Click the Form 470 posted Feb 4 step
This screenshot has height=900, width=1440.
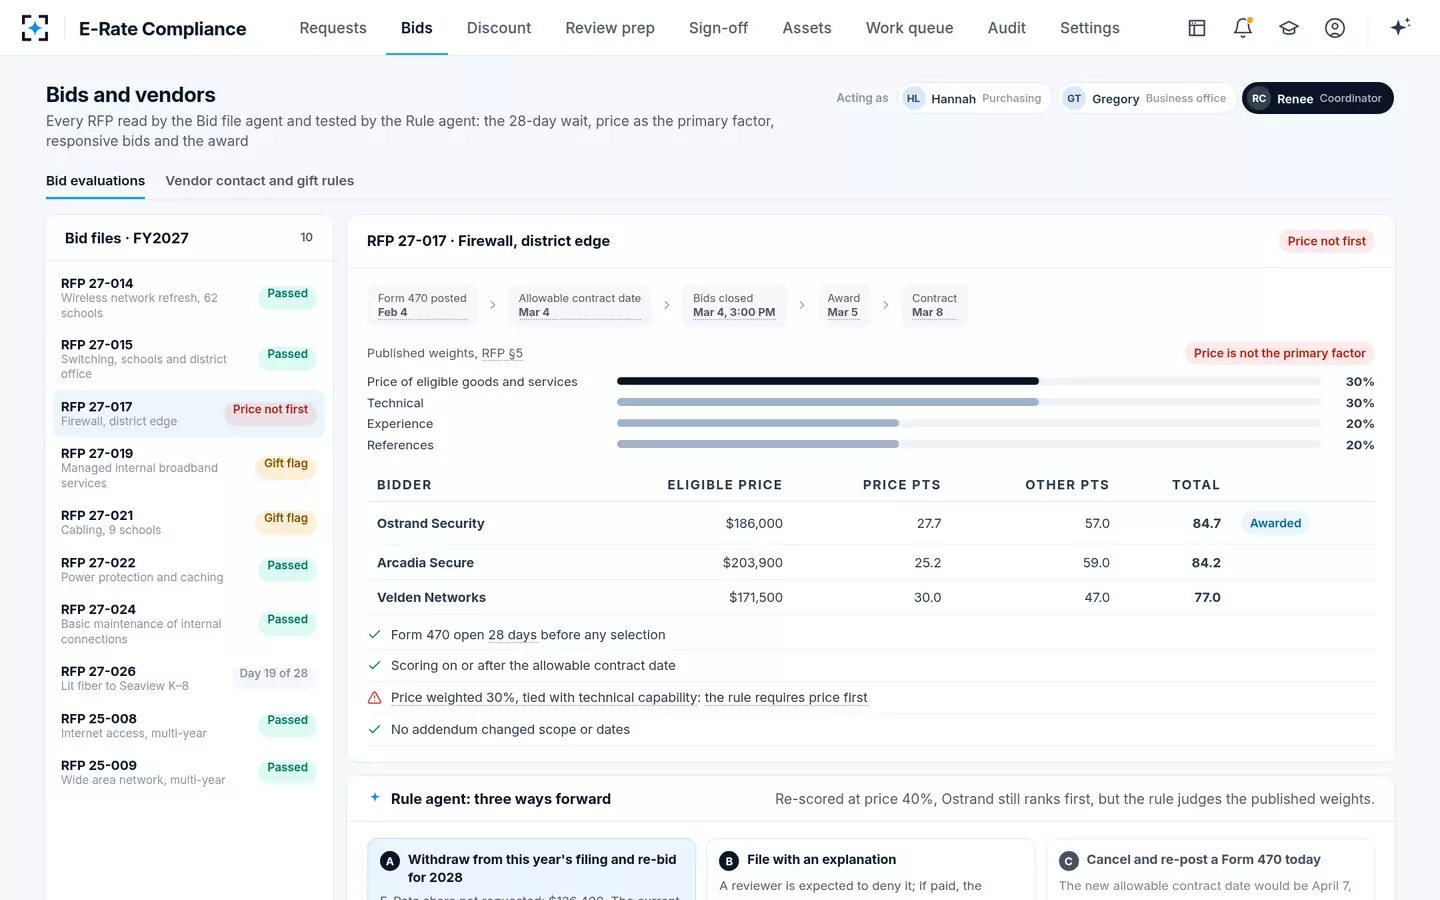422,305
